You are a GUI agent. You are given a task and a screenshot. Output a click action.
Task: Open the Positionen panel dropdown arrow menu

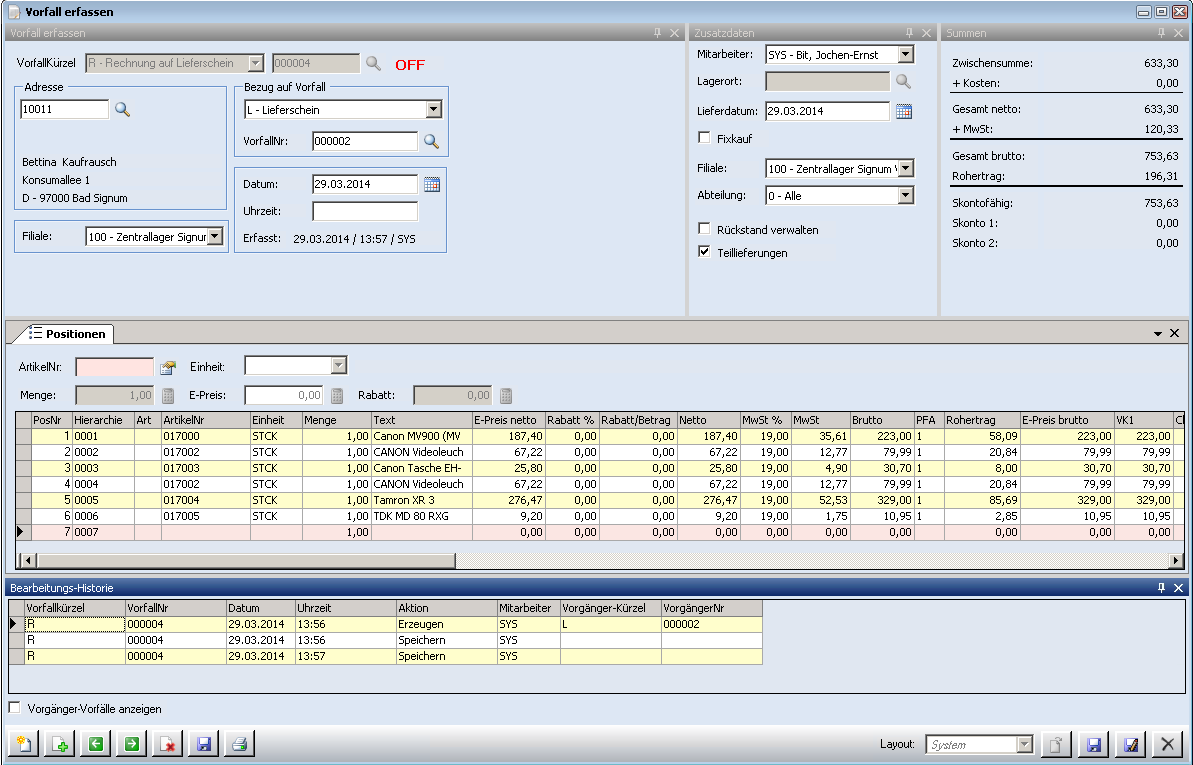1158,333
